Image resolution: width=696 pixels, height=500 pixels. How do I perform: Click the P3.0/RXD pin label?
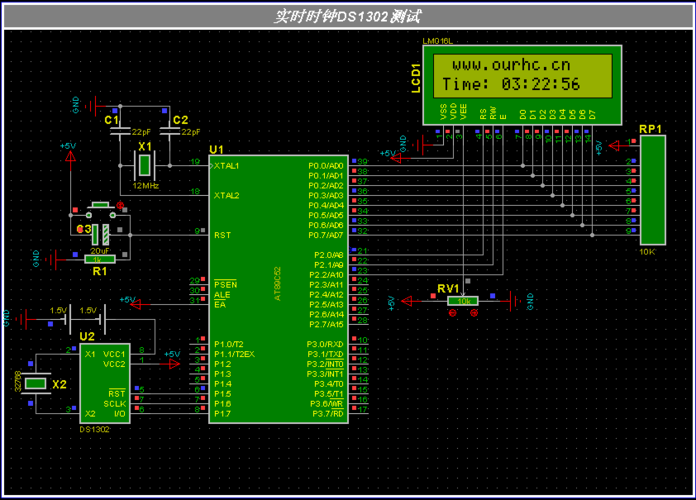coord(325,344)
